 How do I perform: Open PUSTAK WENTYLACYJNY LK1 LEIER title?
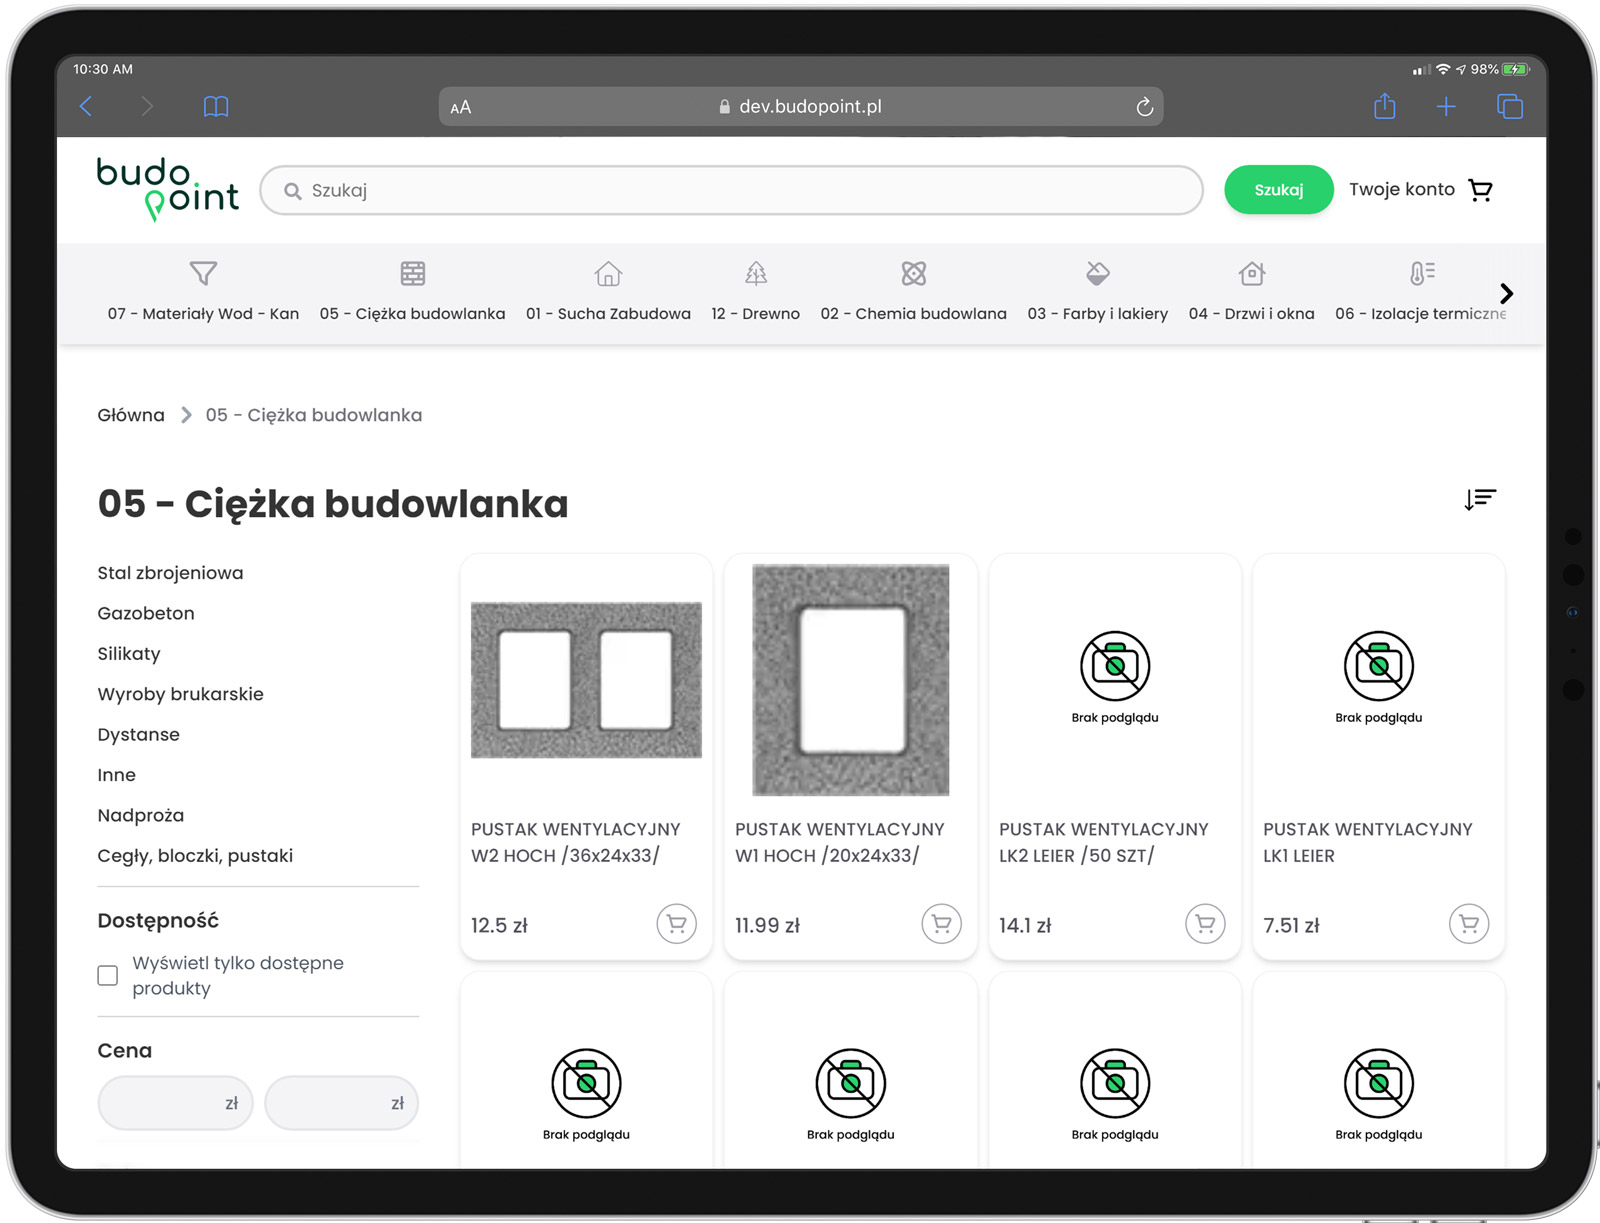pyautogui.click(x=1368, y=842)
